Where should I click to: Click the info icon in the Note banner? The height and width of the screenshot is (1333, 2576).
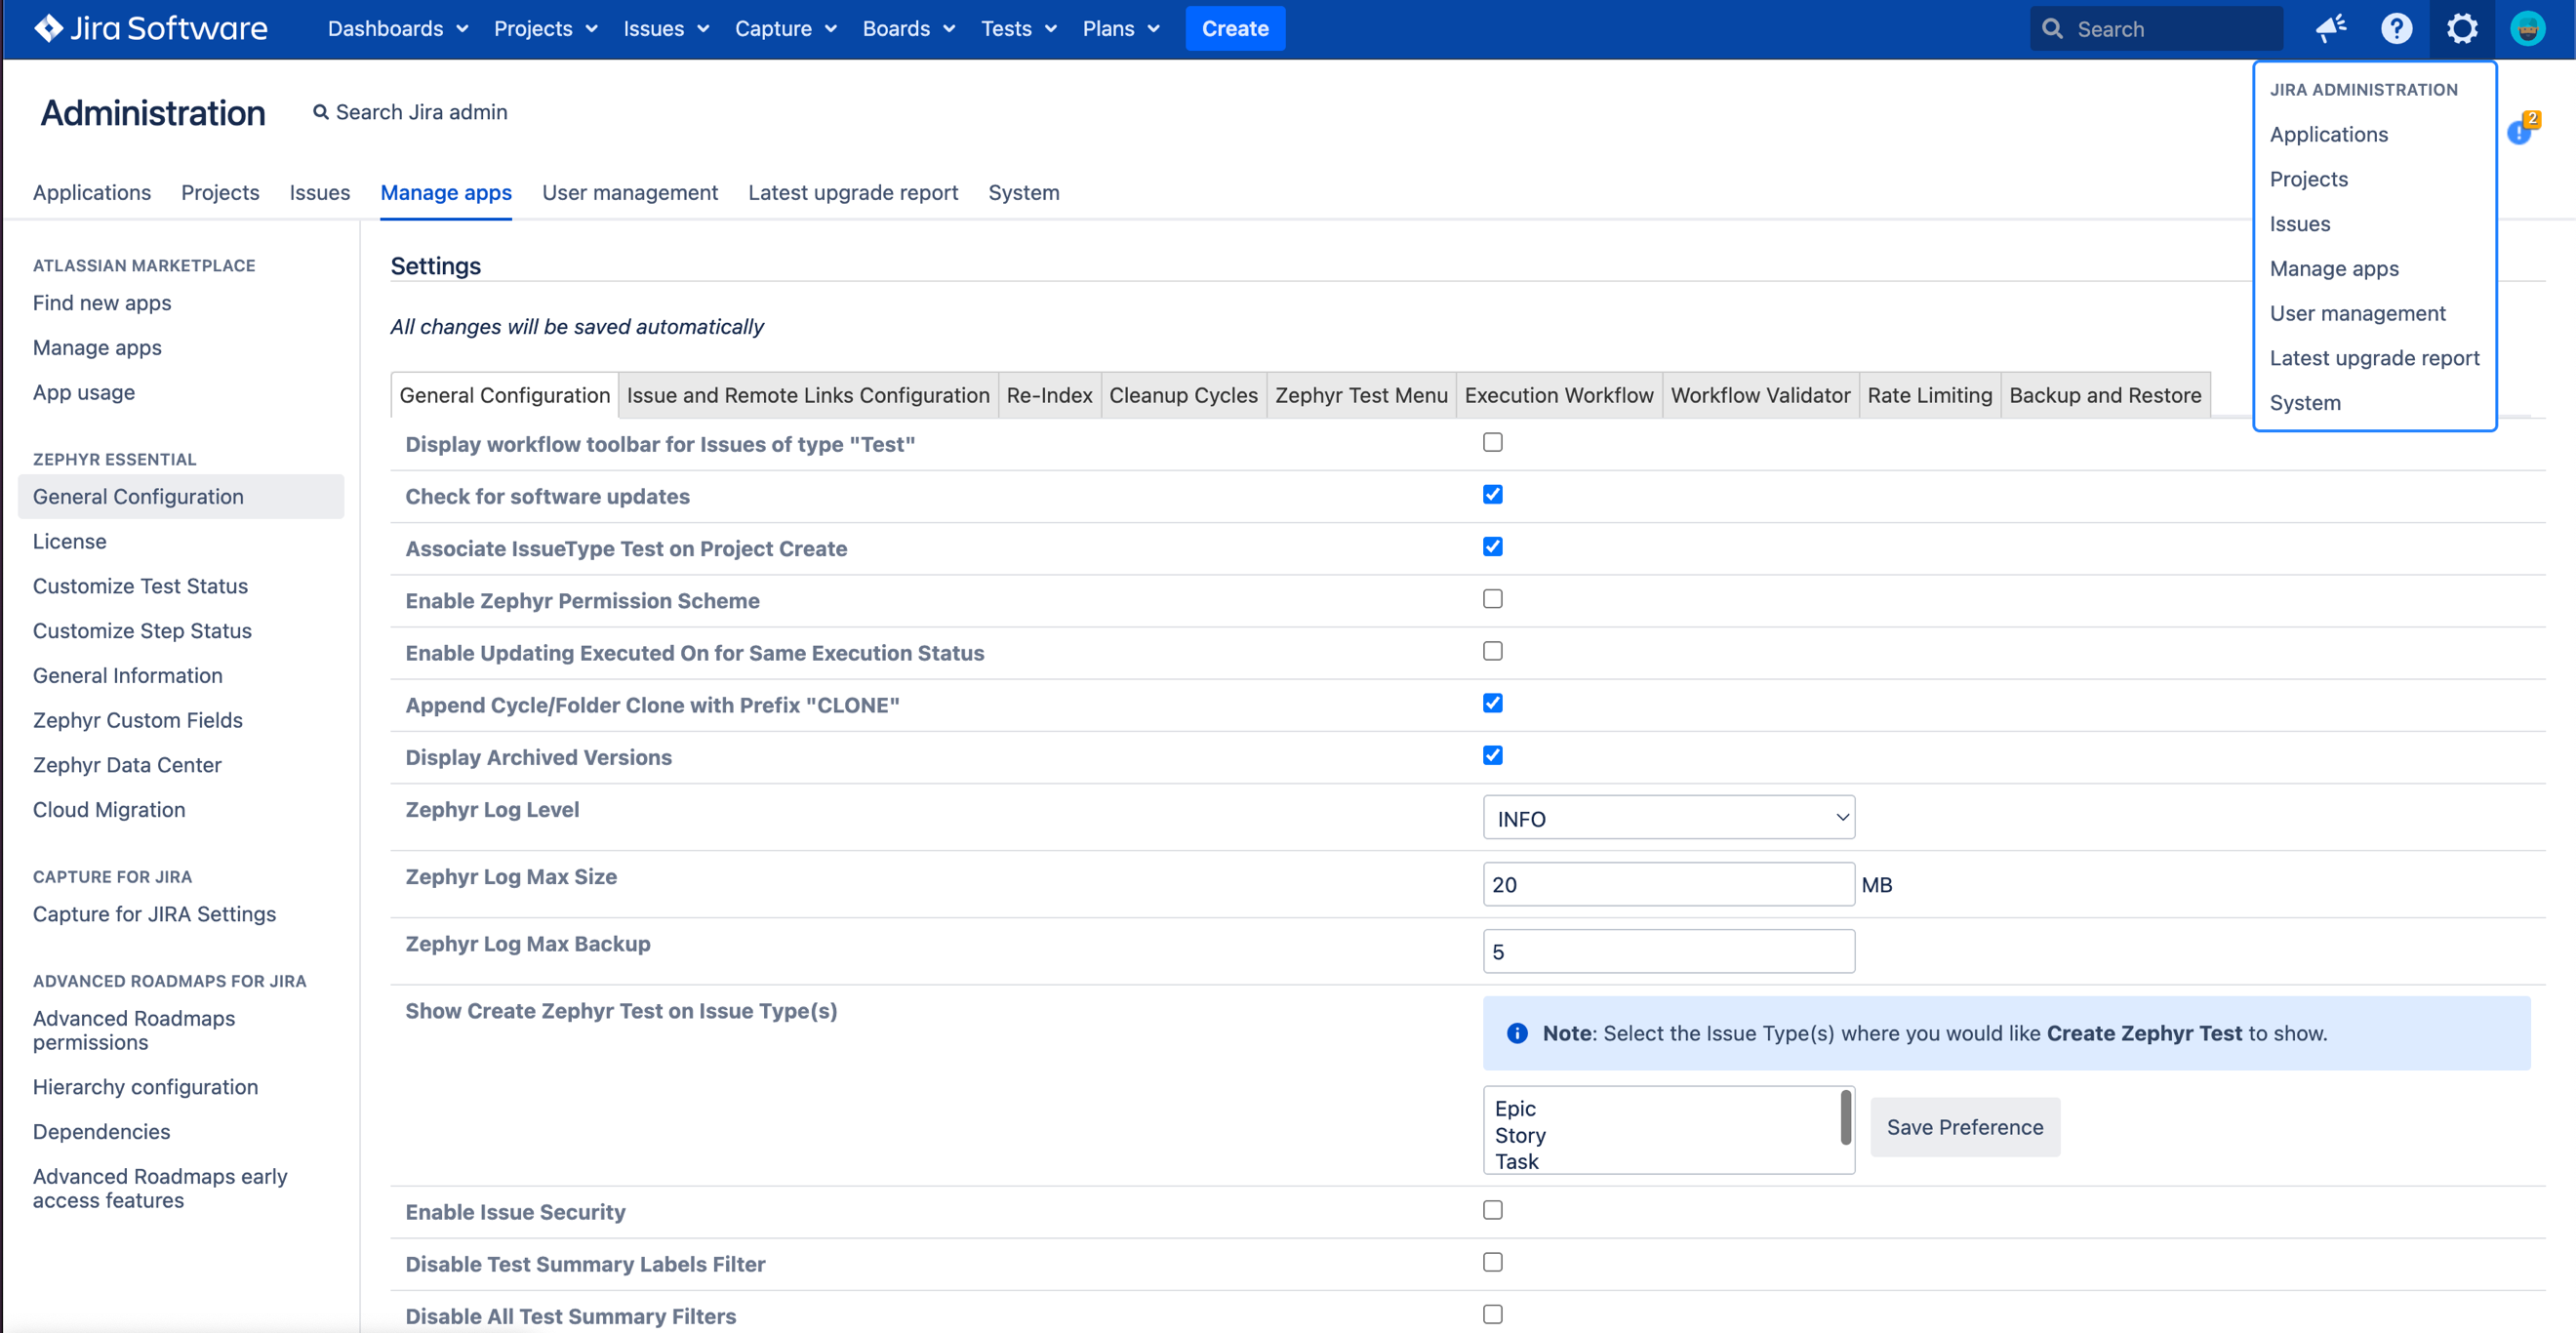1517,1033
